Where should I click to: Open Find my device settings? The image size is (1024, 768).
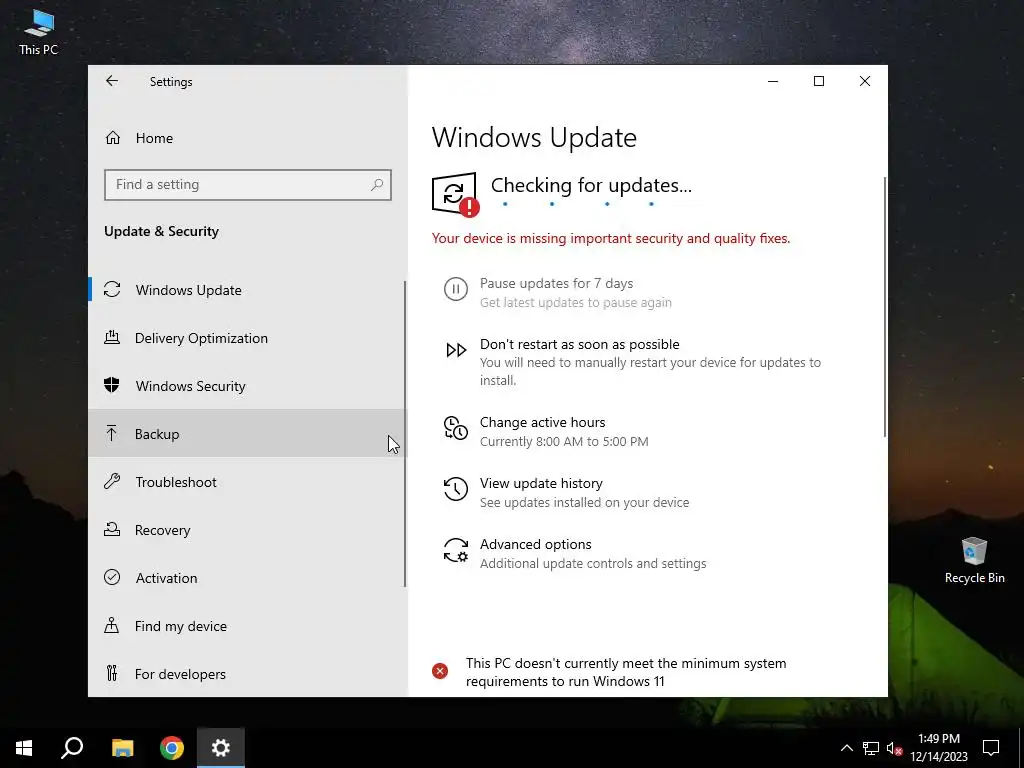(247, 626)
